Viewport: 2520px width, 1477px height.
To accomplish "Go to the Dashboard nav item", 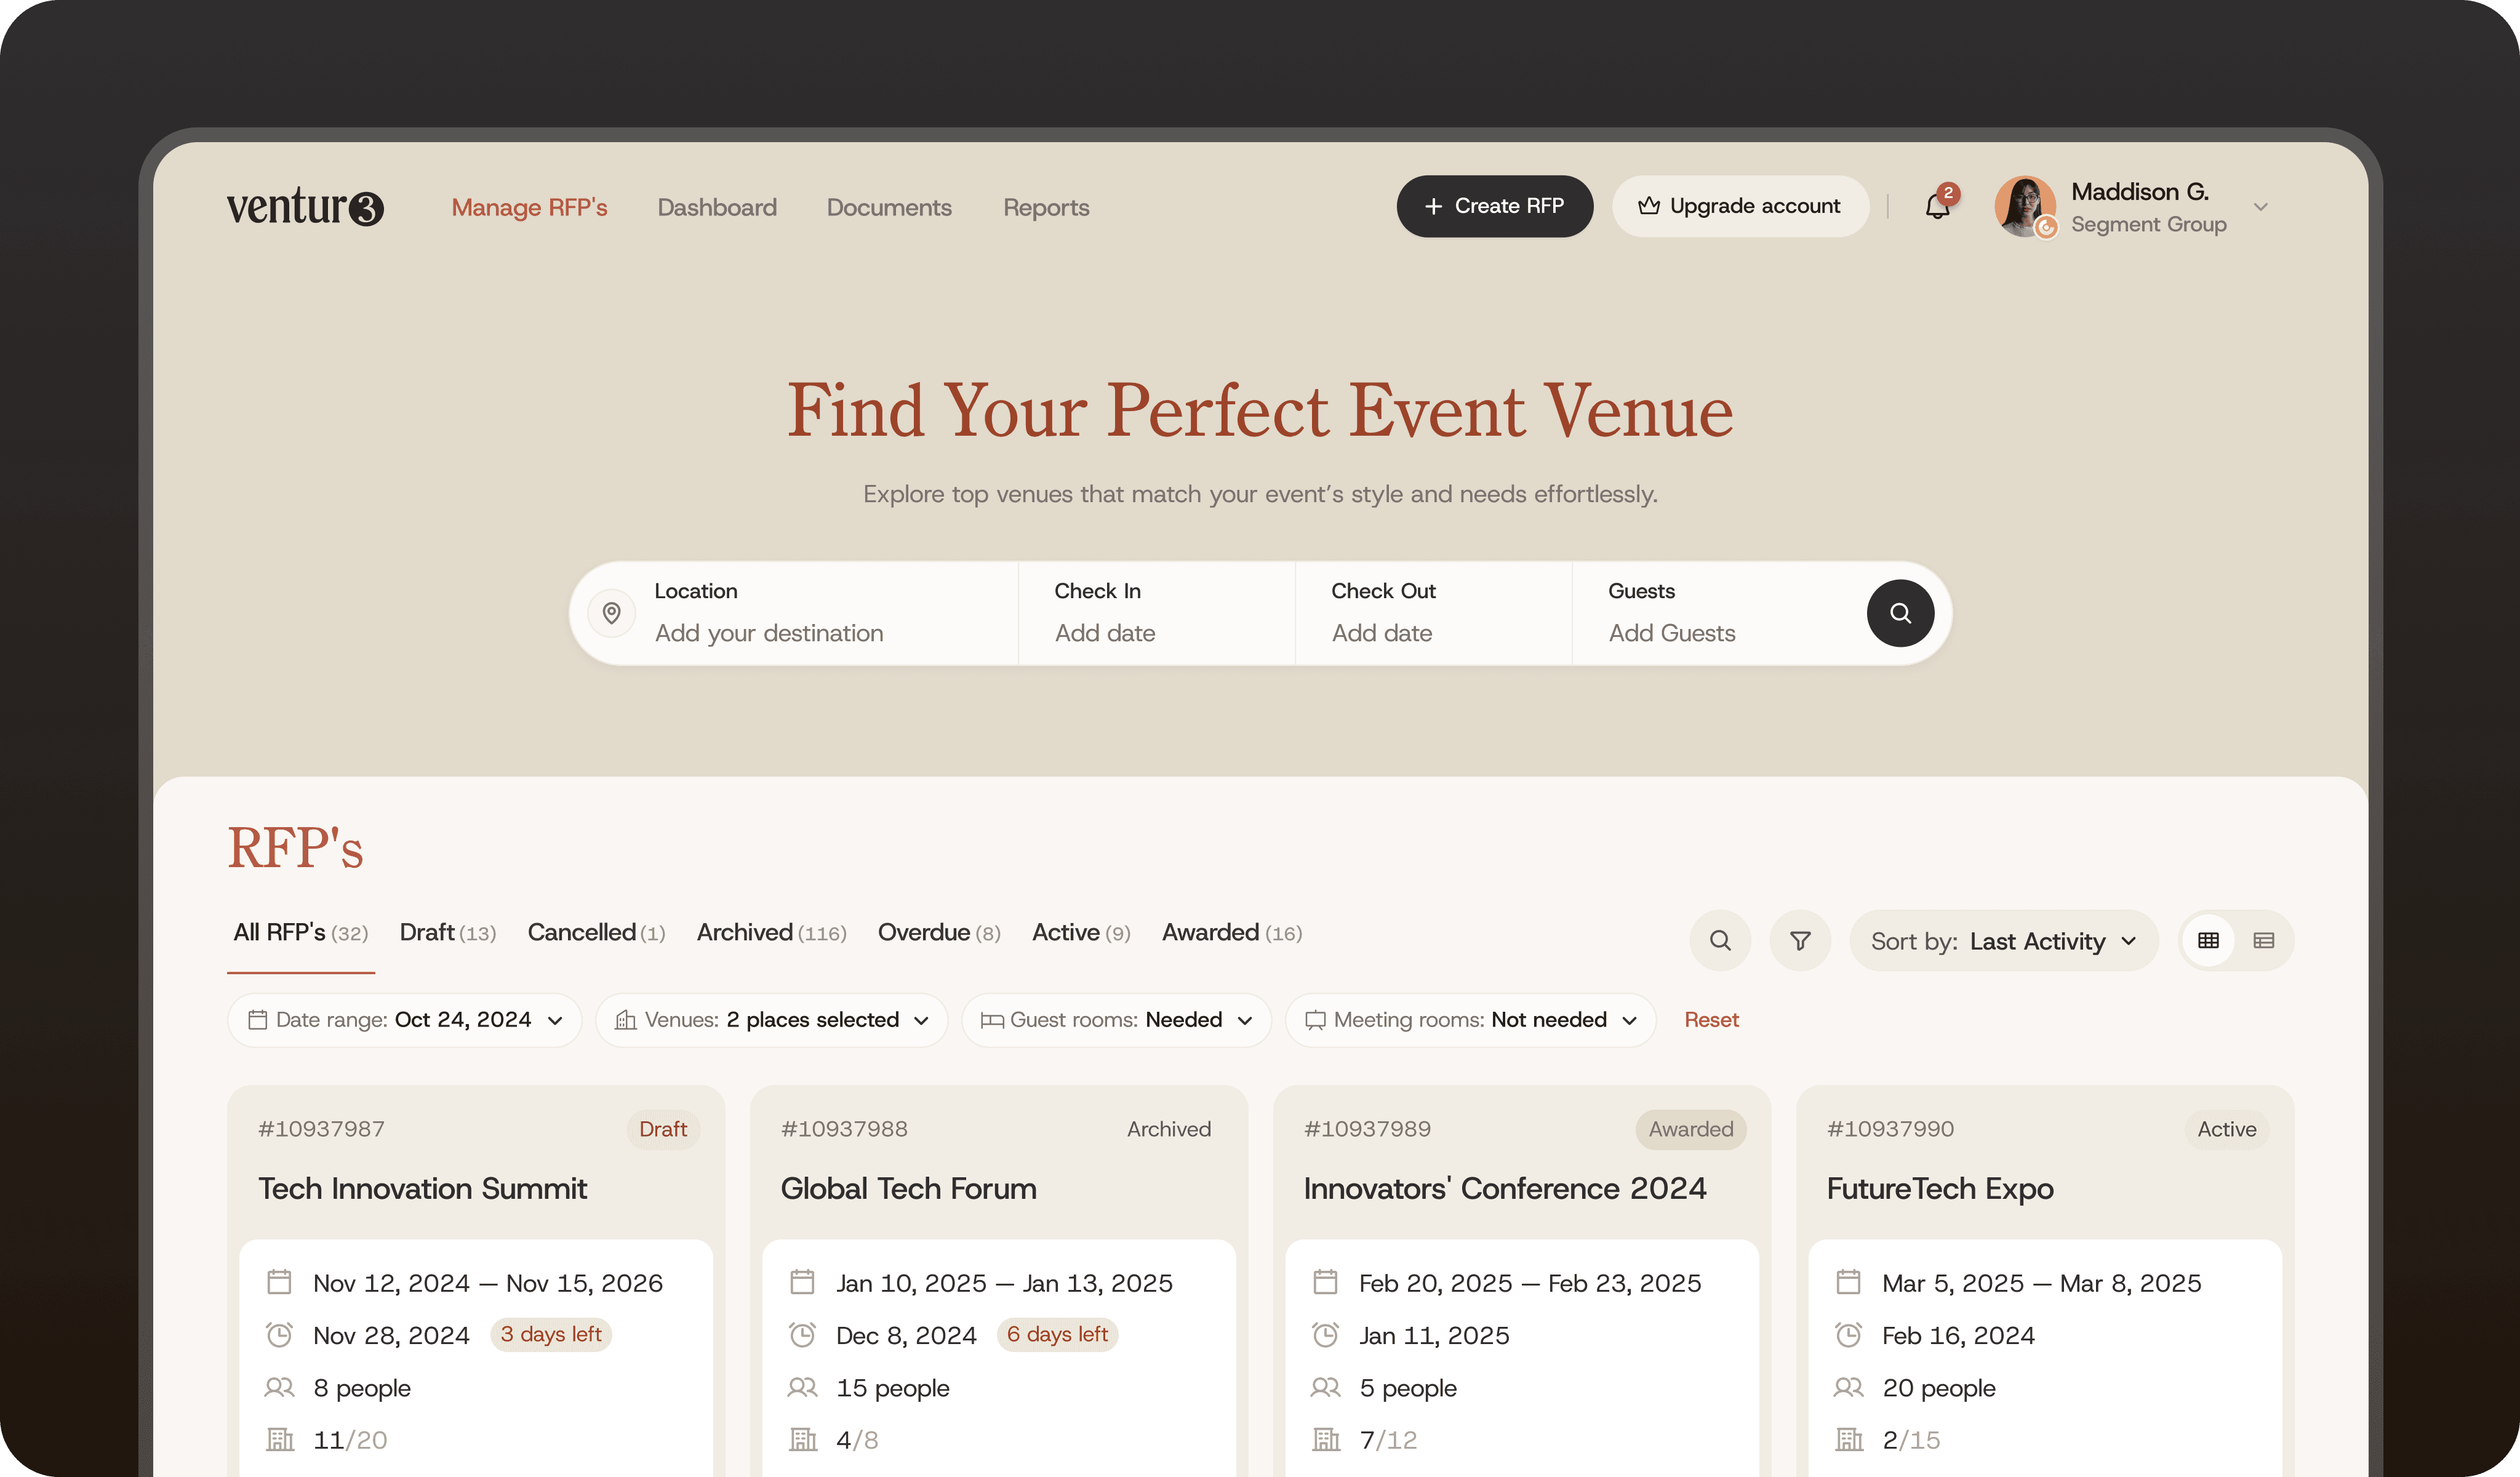I will coord(716,207).
